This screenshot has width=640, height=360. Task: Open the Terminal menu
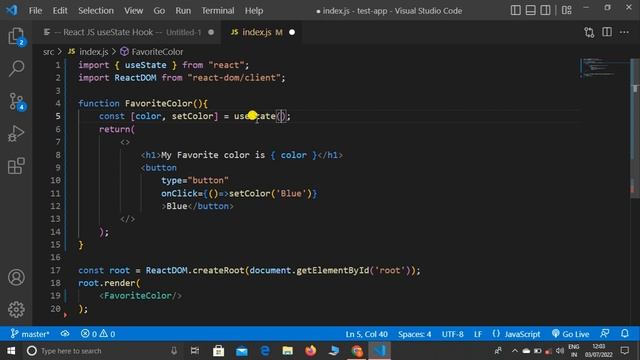[x=218, y=11]
